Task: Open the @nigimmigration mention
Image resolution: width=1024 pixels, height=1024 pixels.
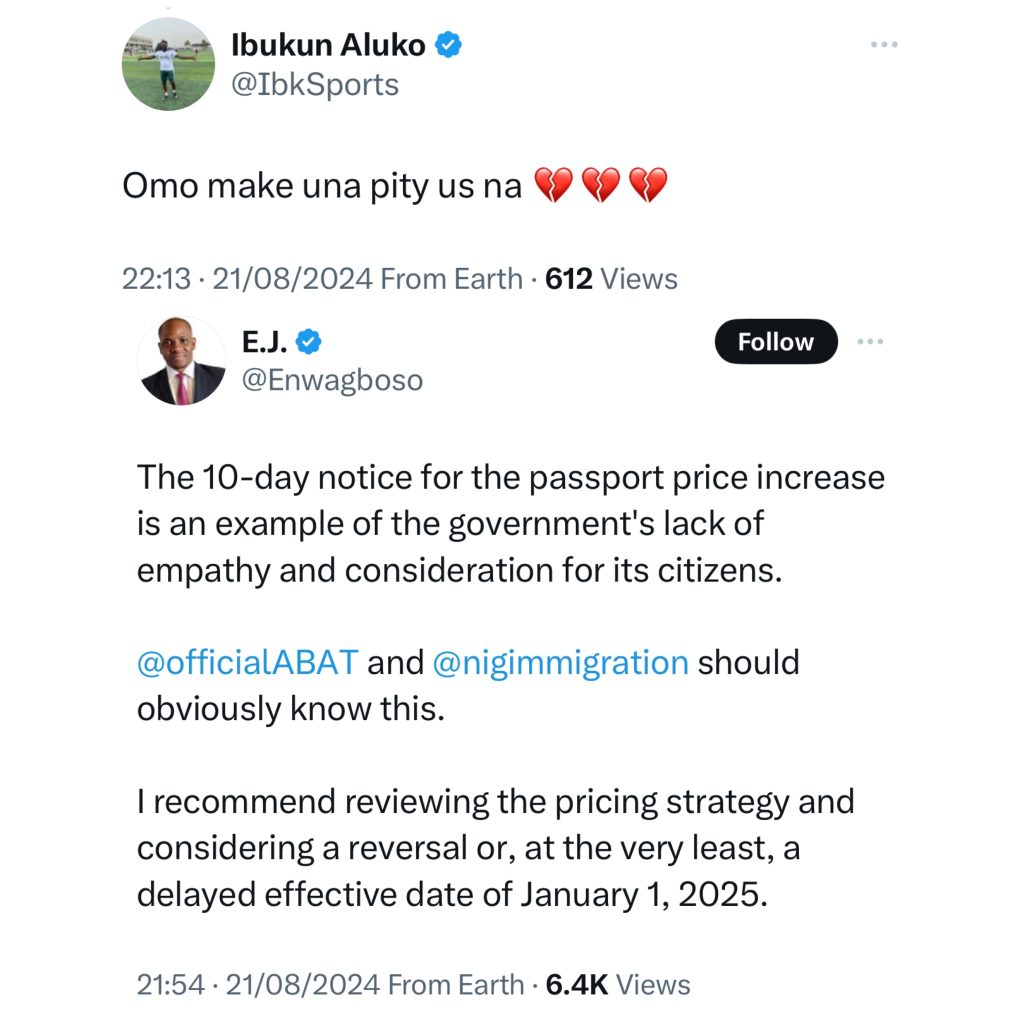Action: point(561,662)
